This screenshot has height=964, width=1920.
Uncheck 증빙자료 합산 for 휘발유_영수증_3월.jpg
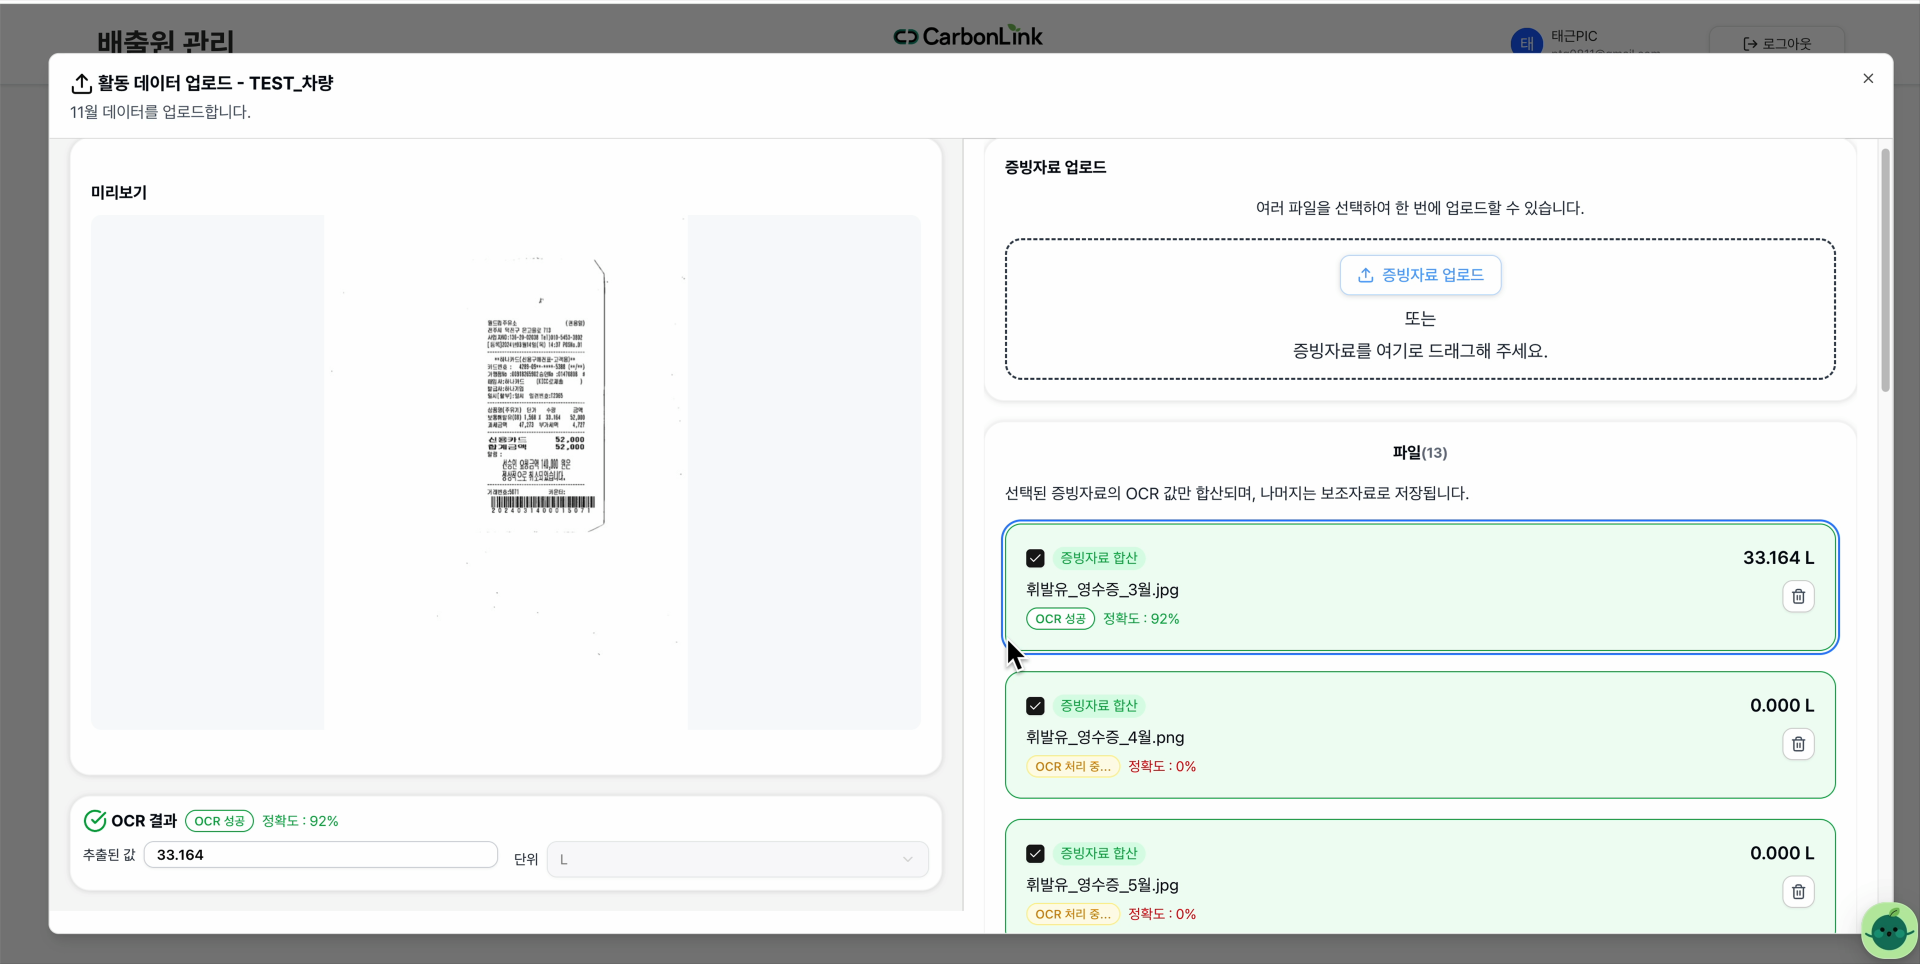(x=1035, y=558)
